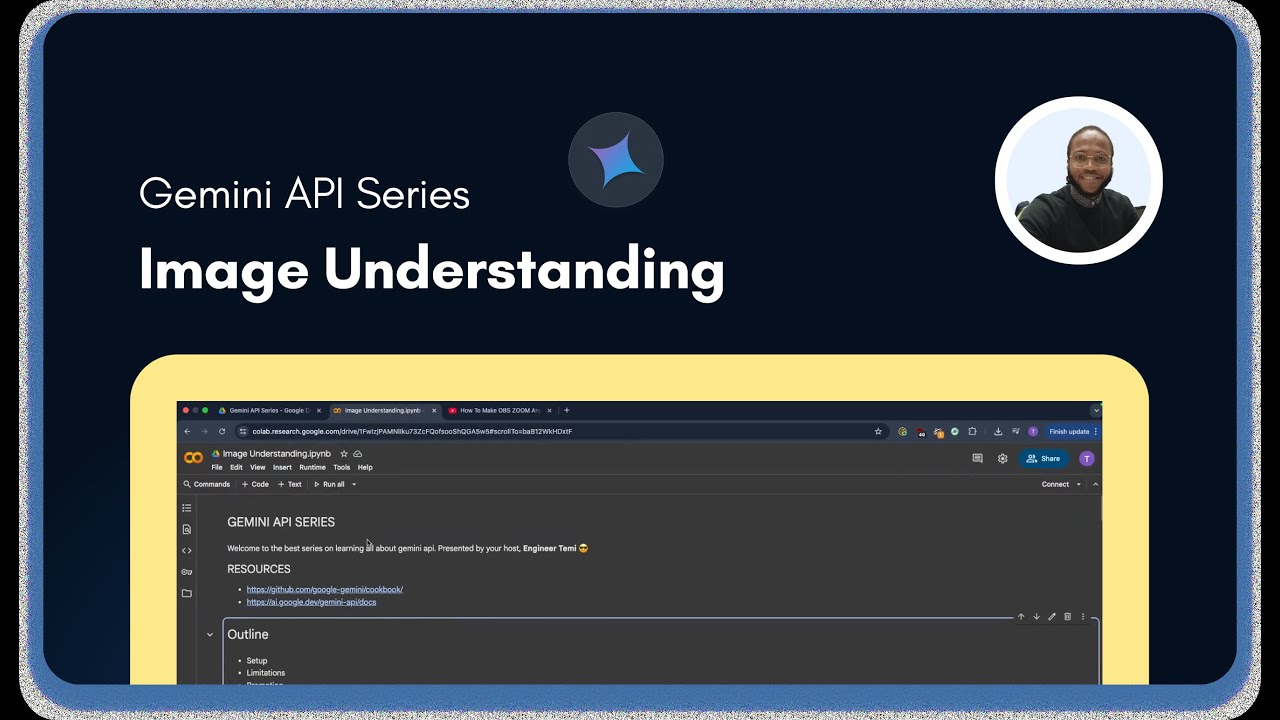This screenshot has width=1280, height=720.
Task: Open the ai.google.dev gemini-api docs link
Action: tap(311, 602)
